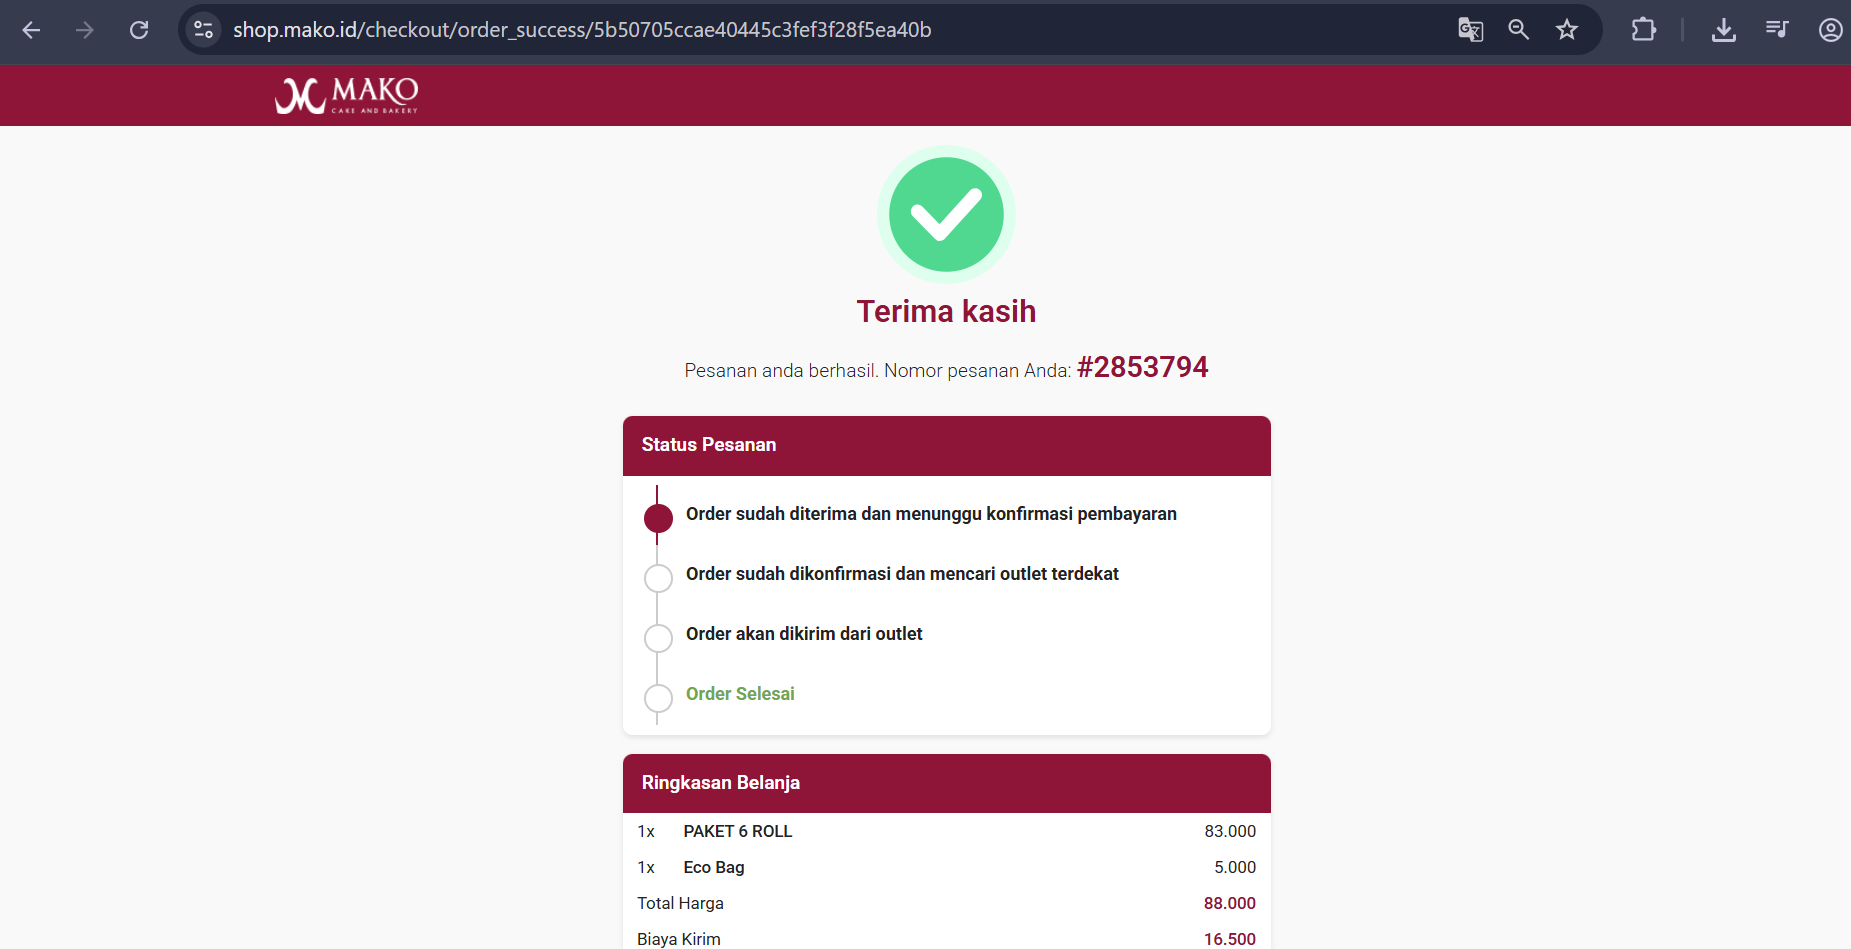Click the zoom magnifier icon
This screenshot has height=949, width=1851.
[1518, 30]
